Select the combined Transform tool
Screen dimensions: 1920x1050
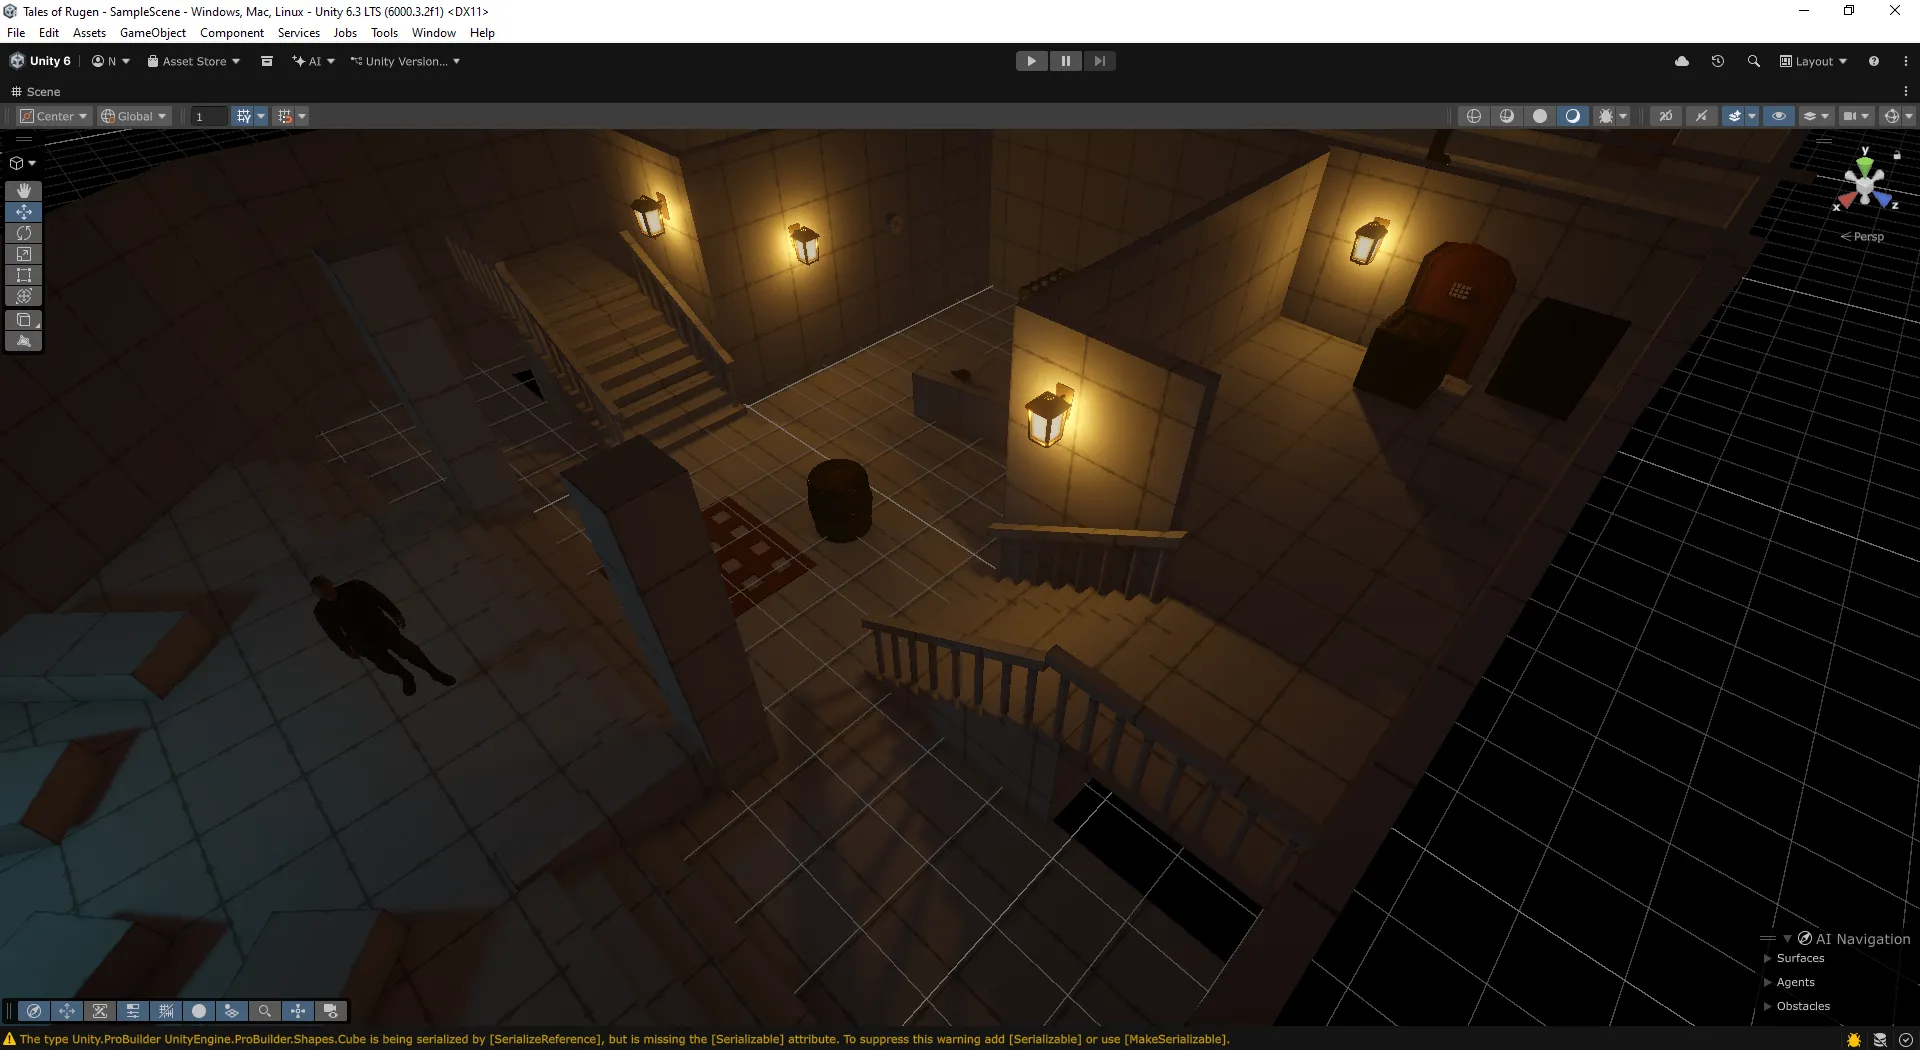pyautogui.click(x=24, y=296)
